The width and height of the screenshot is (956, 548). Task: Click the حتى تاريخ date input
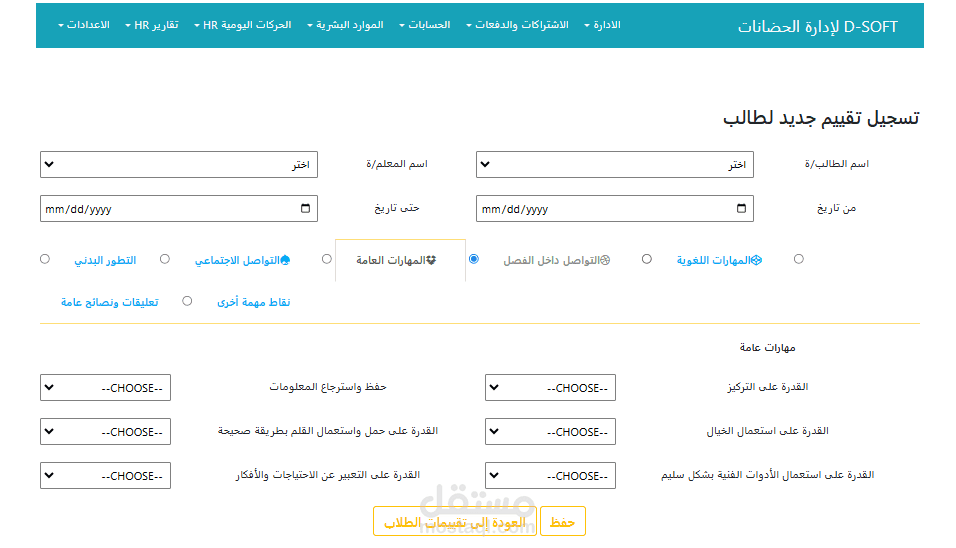179,208
